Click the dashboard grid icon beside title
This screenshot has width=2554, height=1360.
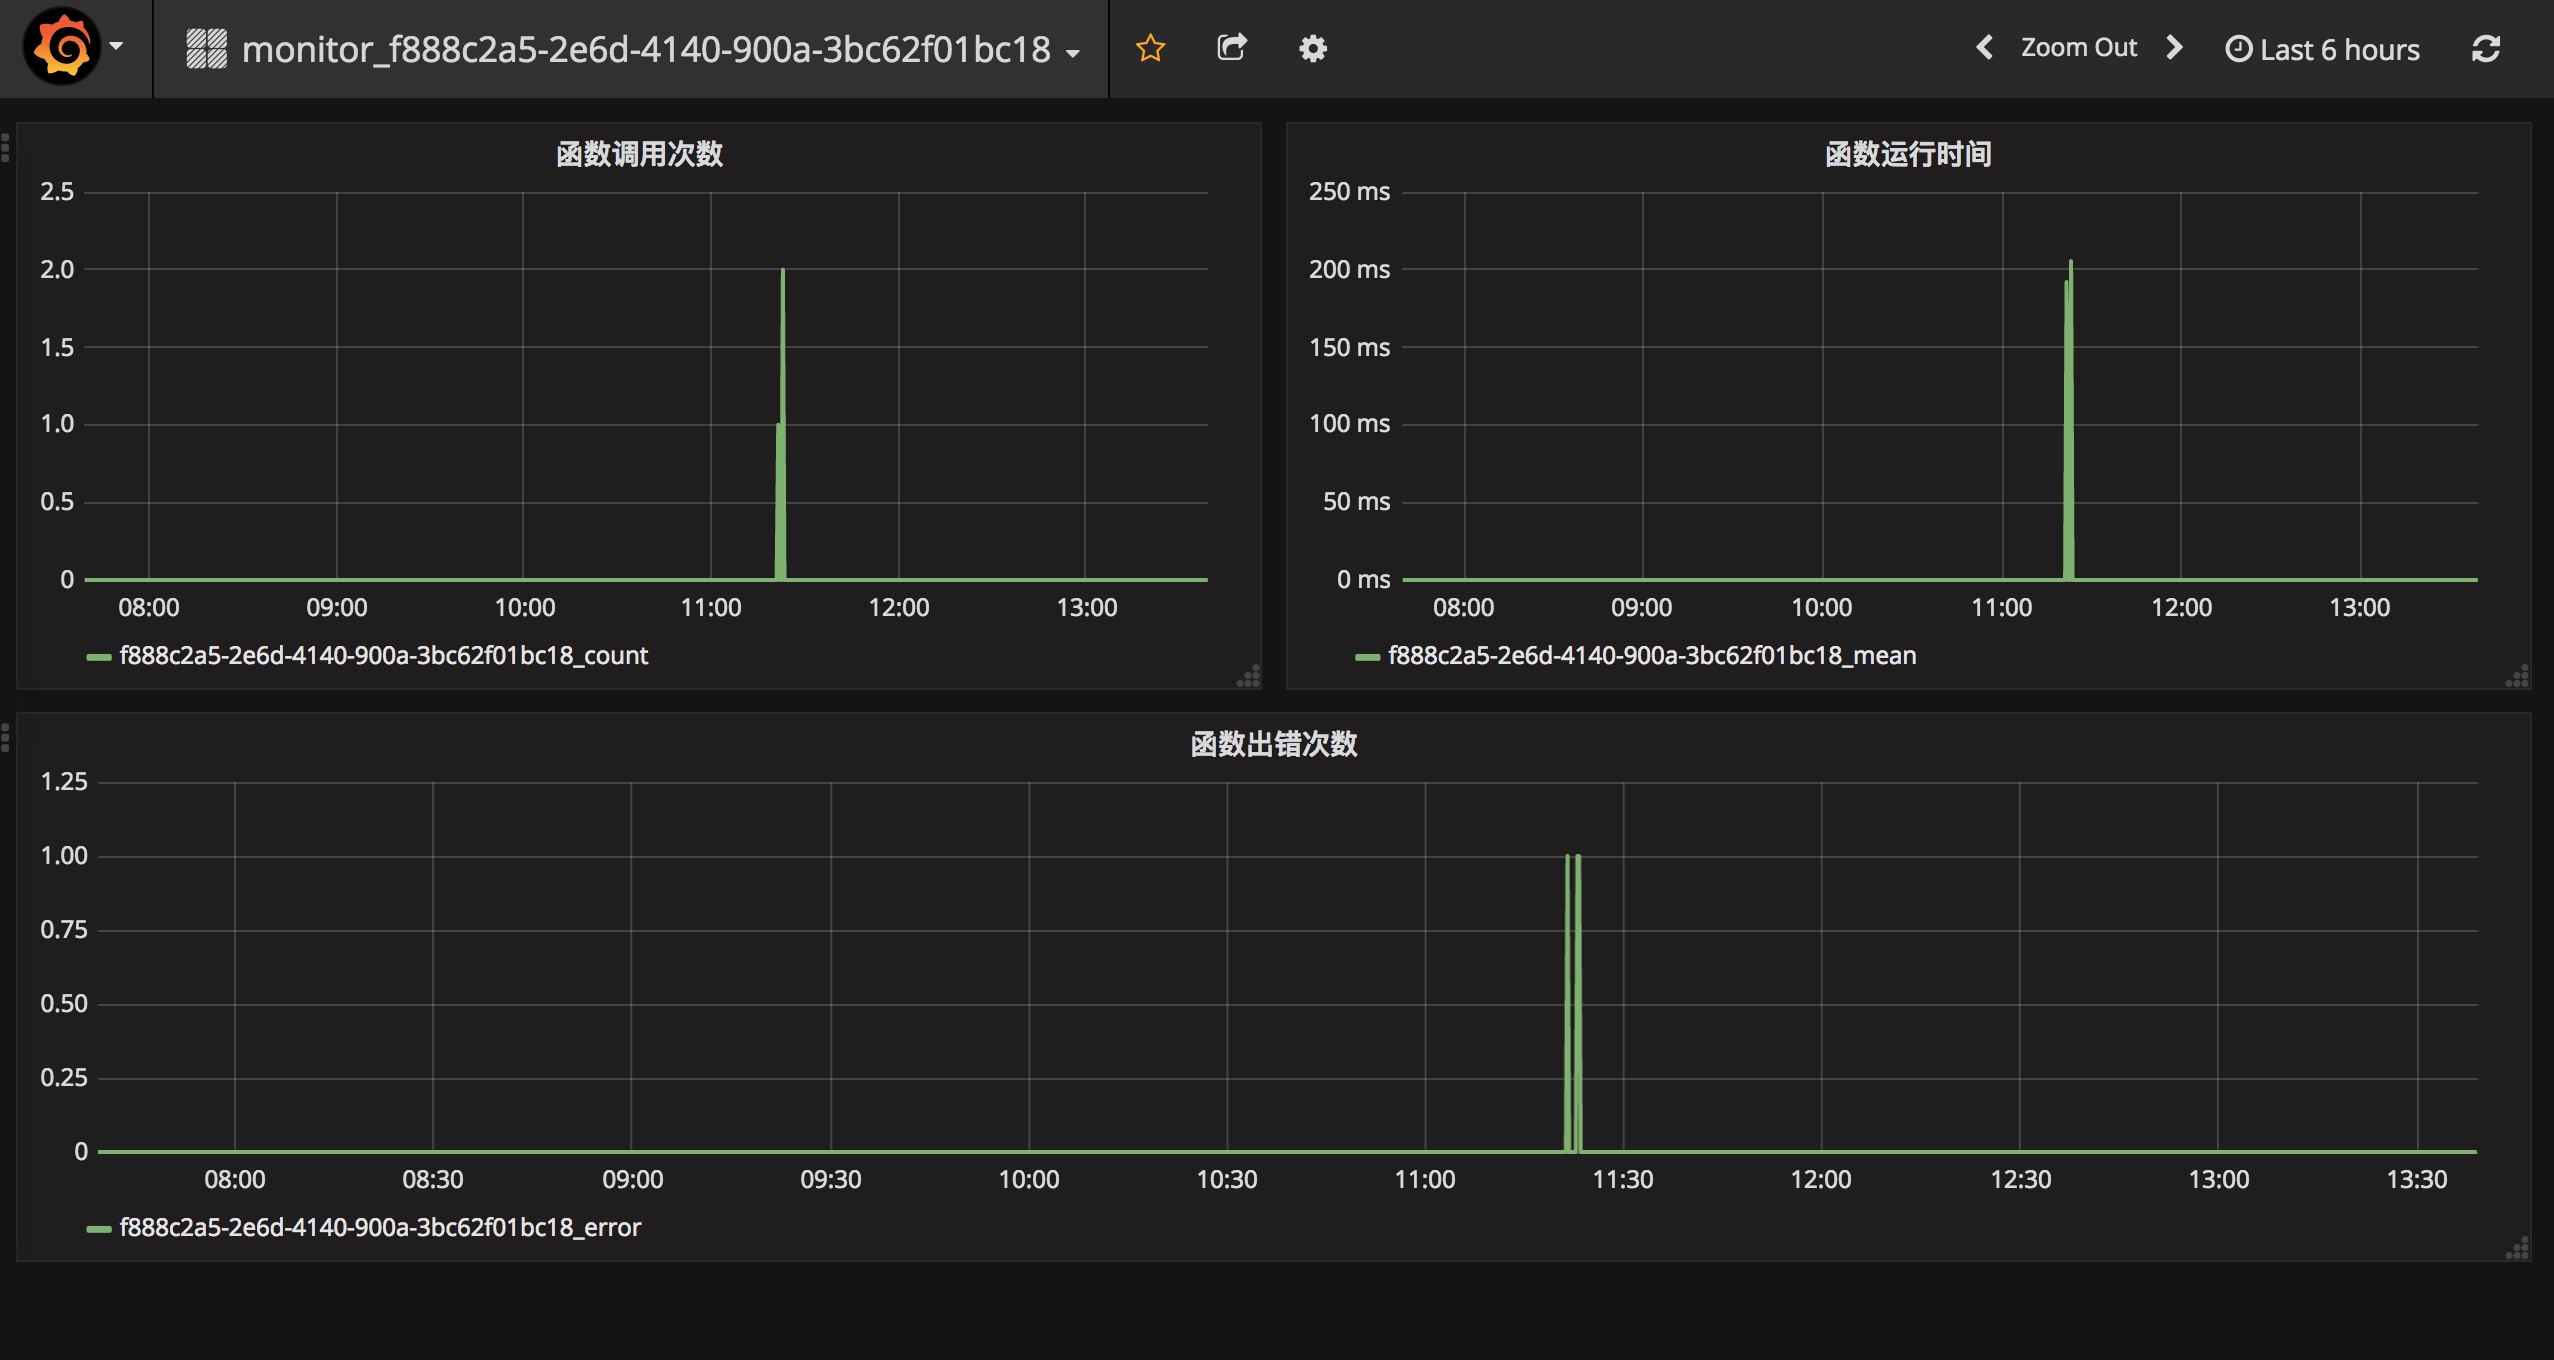pyautogui.click(x=207, y=48)
